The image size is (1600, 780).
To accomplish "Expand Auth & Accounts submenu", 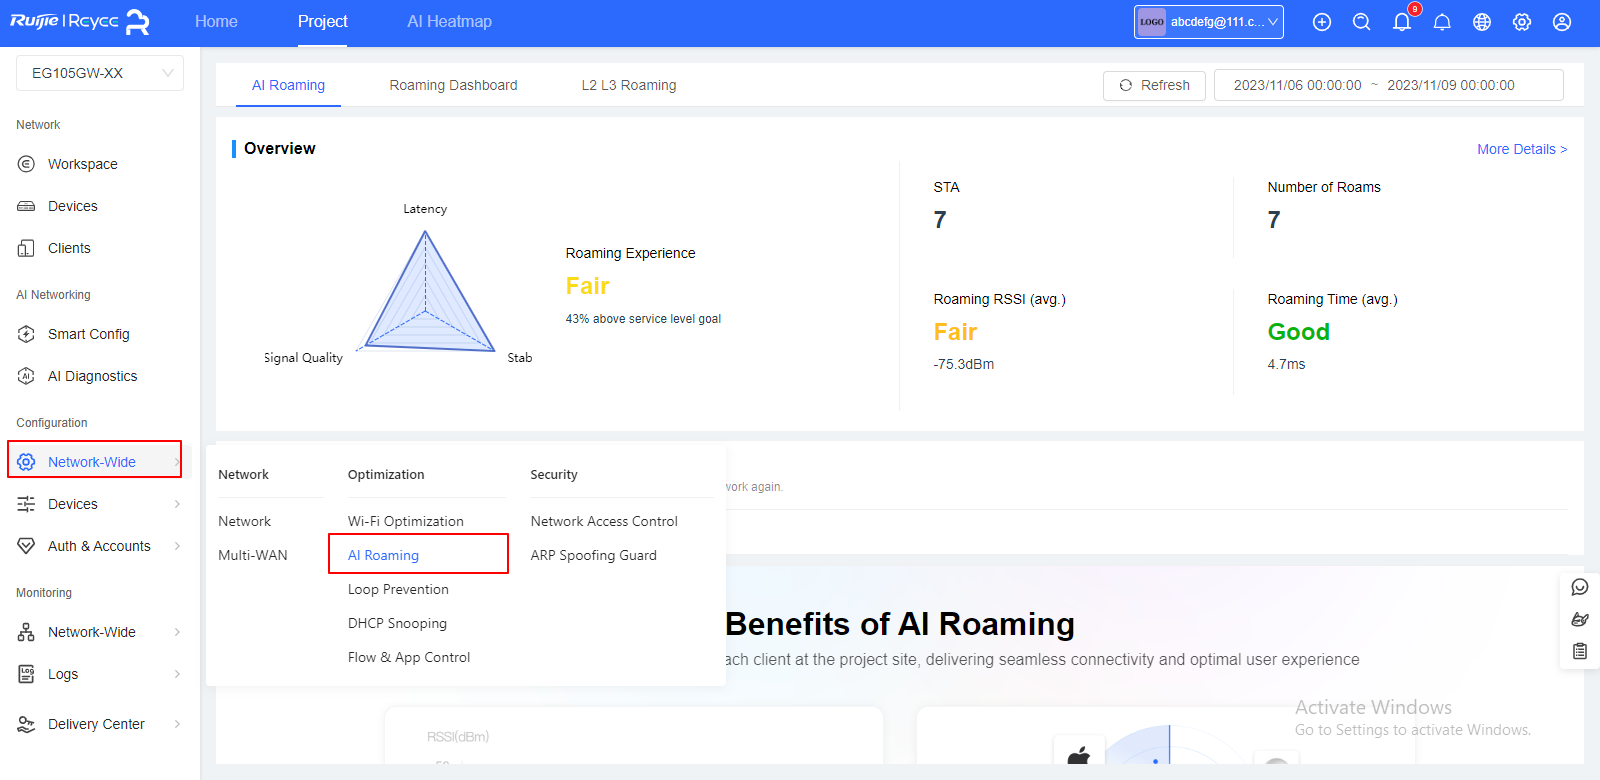I will click(99, 546).
